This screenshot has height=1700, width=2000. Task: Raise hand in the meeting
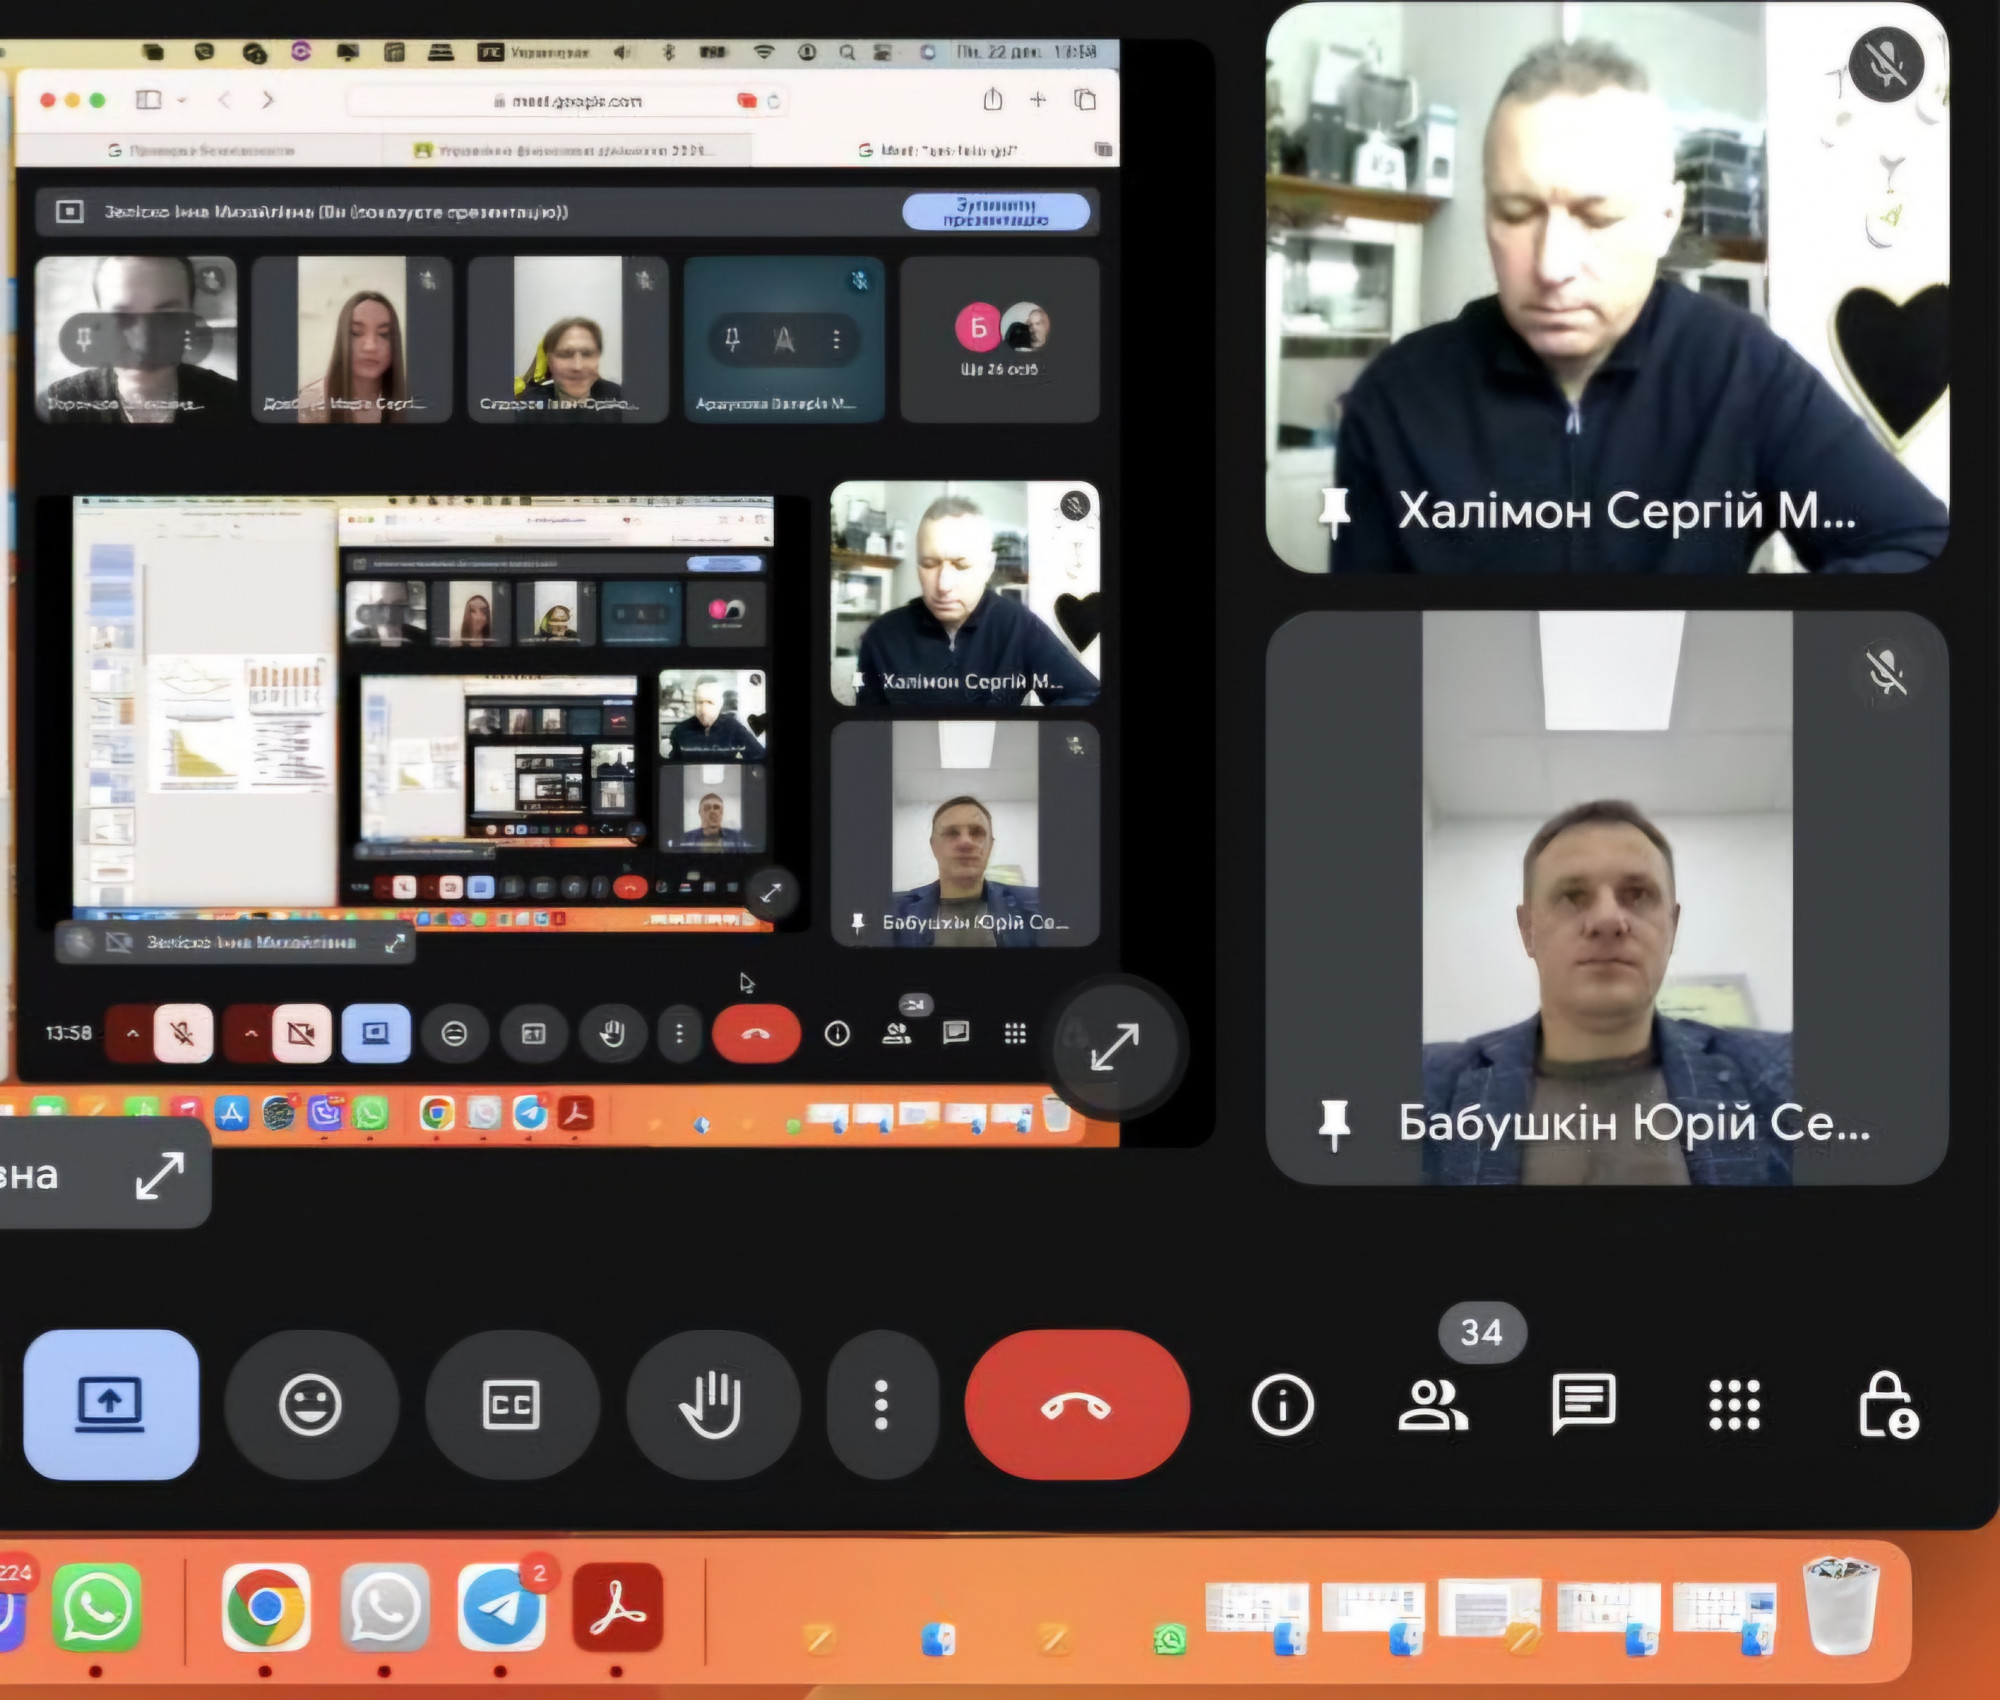click(711, 1405)
